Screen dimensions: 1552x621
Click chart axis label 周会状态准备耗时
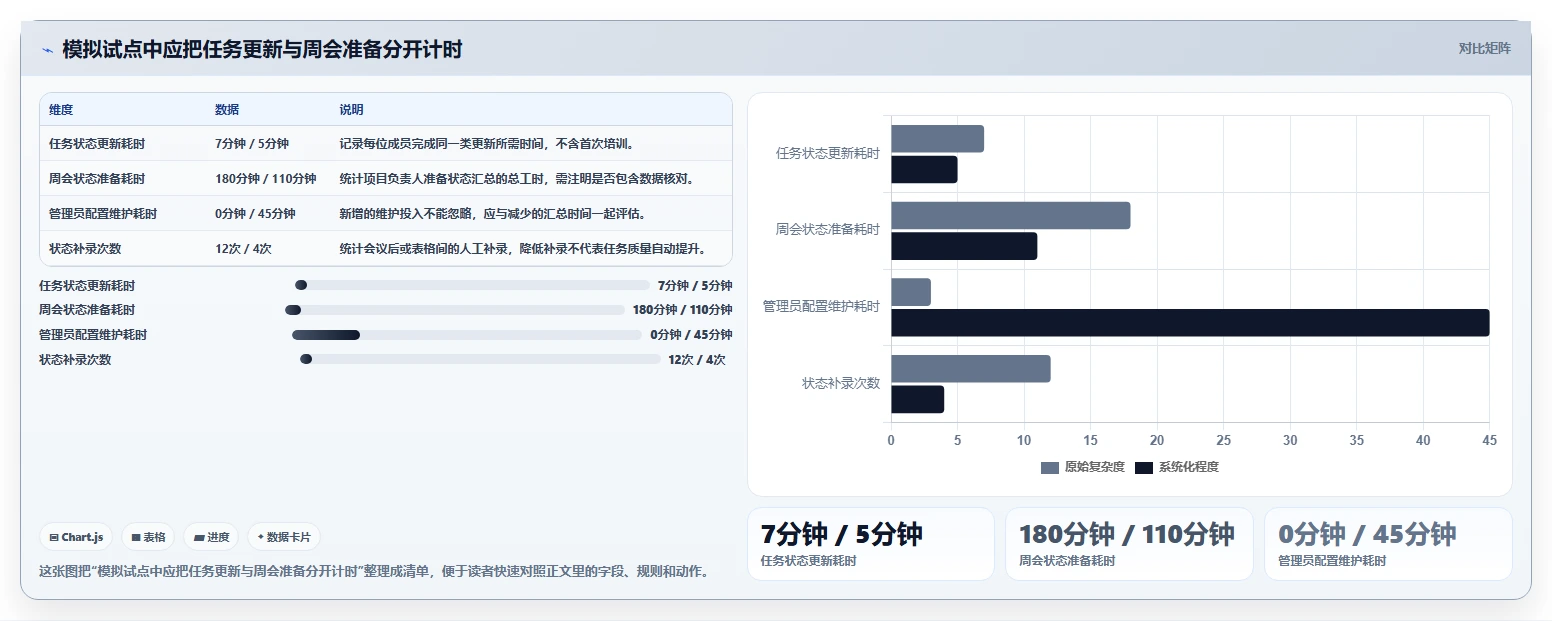828,230
